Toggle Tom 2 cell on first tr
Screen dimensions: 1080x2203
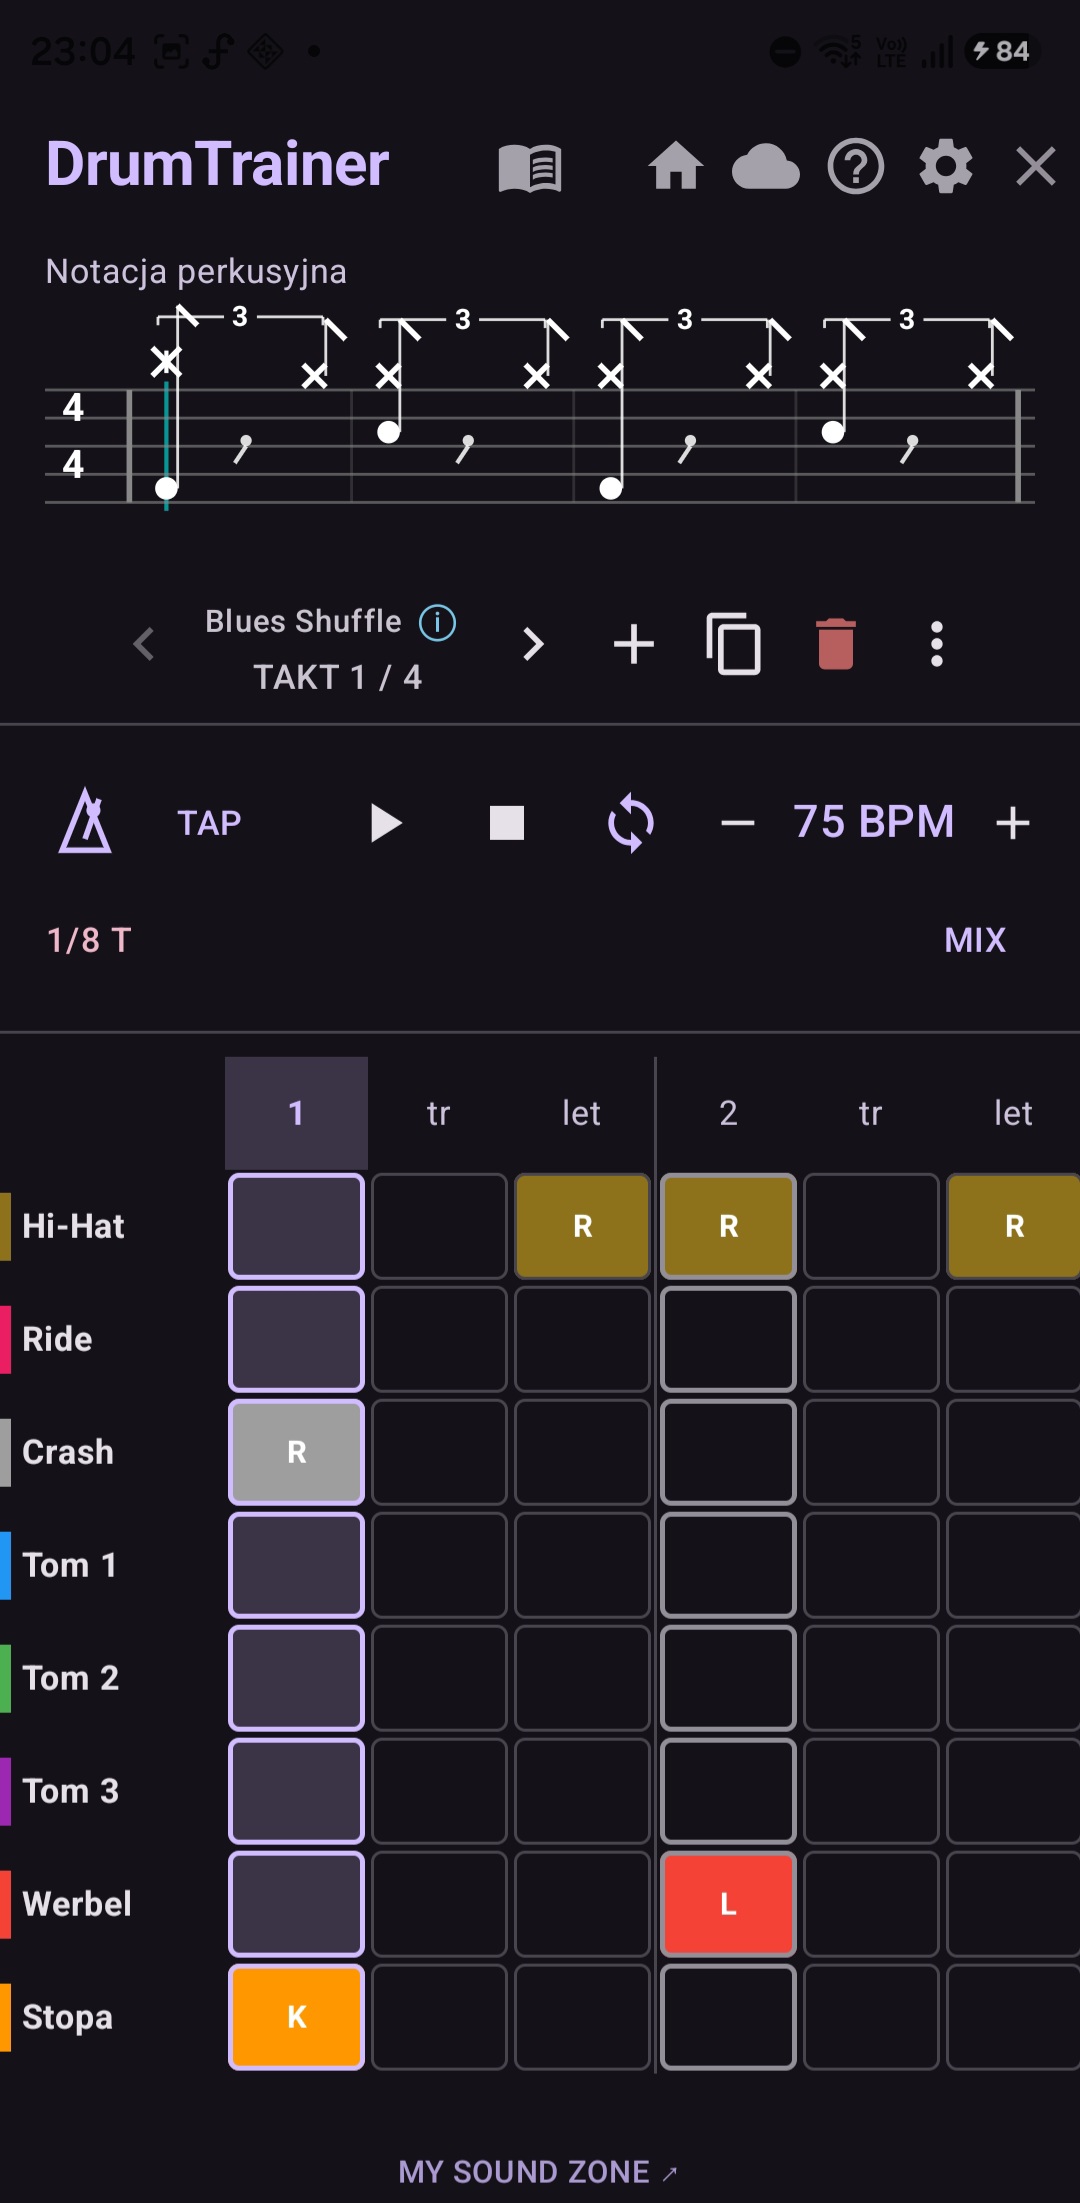(439, 1678)
